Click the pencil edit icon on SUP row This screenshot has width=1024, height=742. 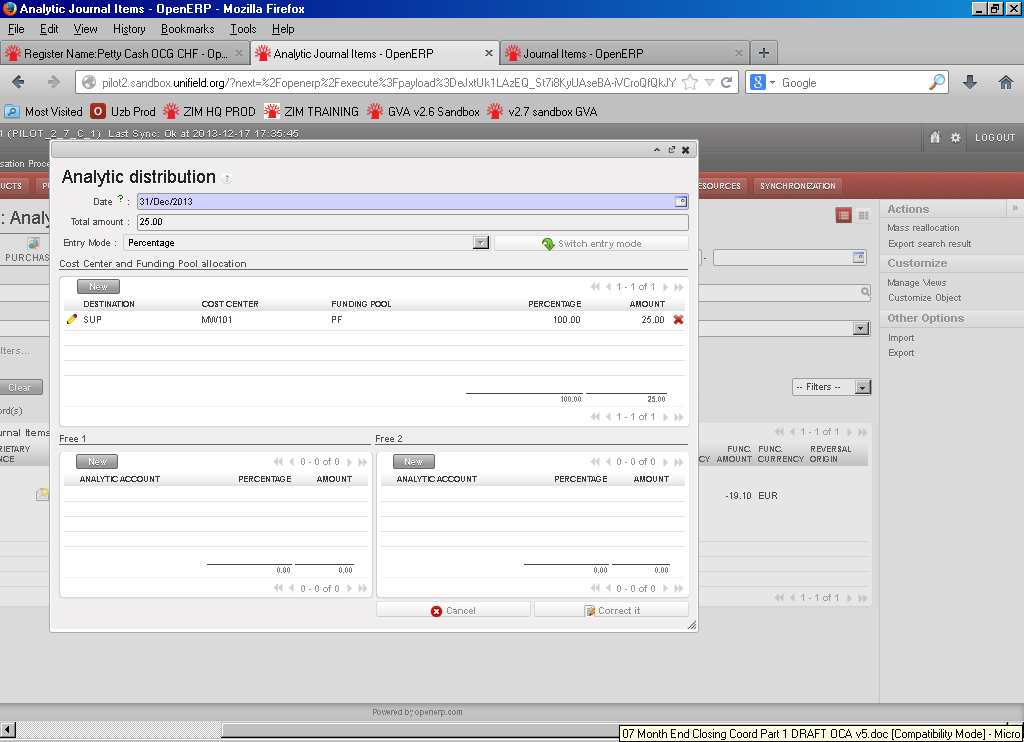point(71,320)
